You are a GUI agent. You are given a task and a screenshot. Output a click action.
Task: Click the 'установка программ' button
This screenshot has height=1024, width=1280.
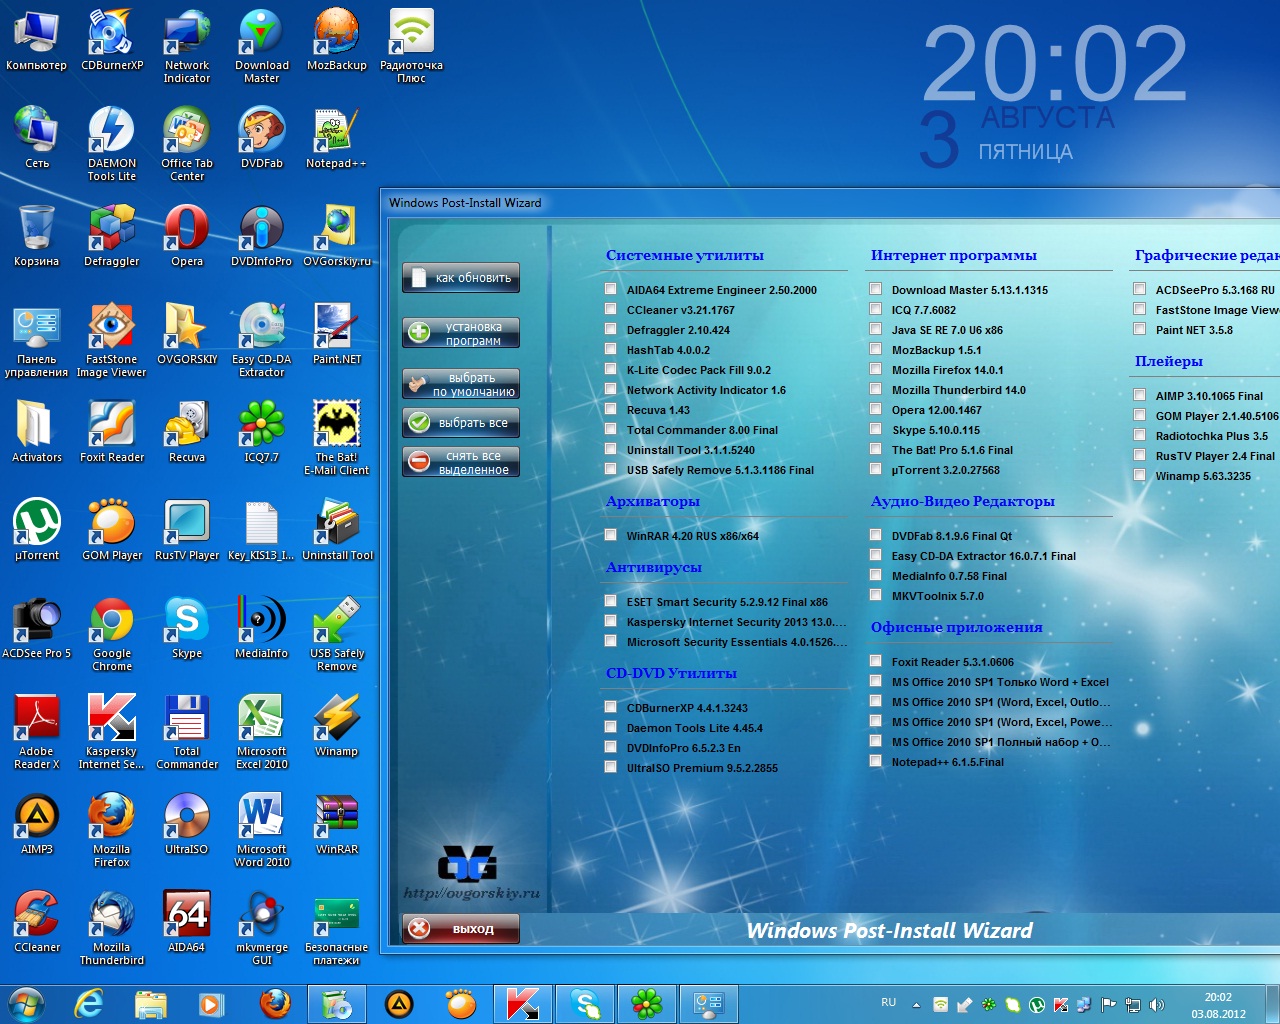click(461, 333)
